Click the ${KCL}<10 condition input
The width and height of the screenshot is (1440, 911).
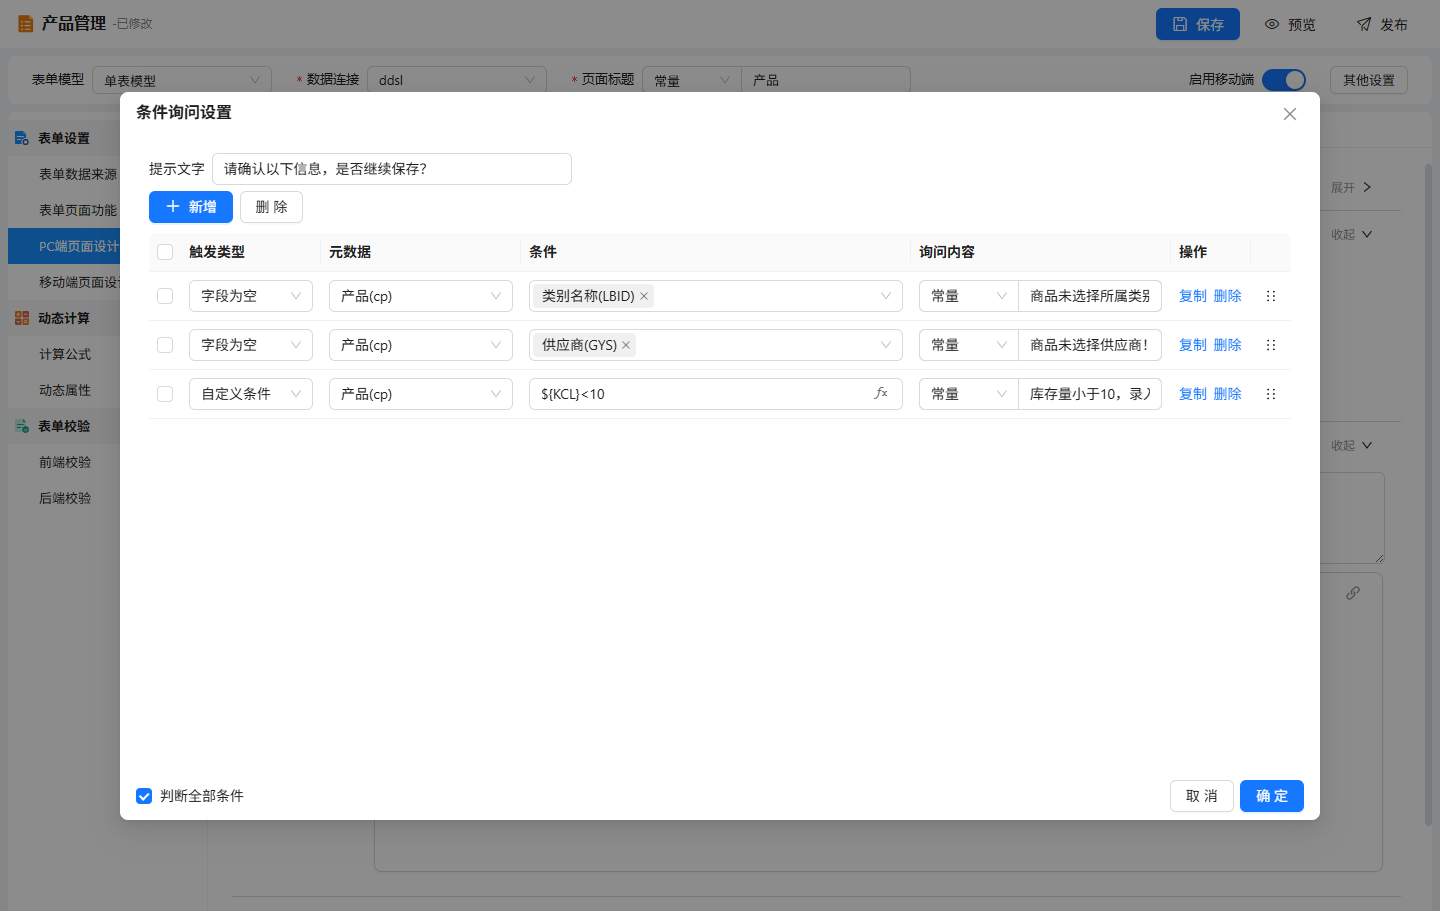tap(715, 394)
